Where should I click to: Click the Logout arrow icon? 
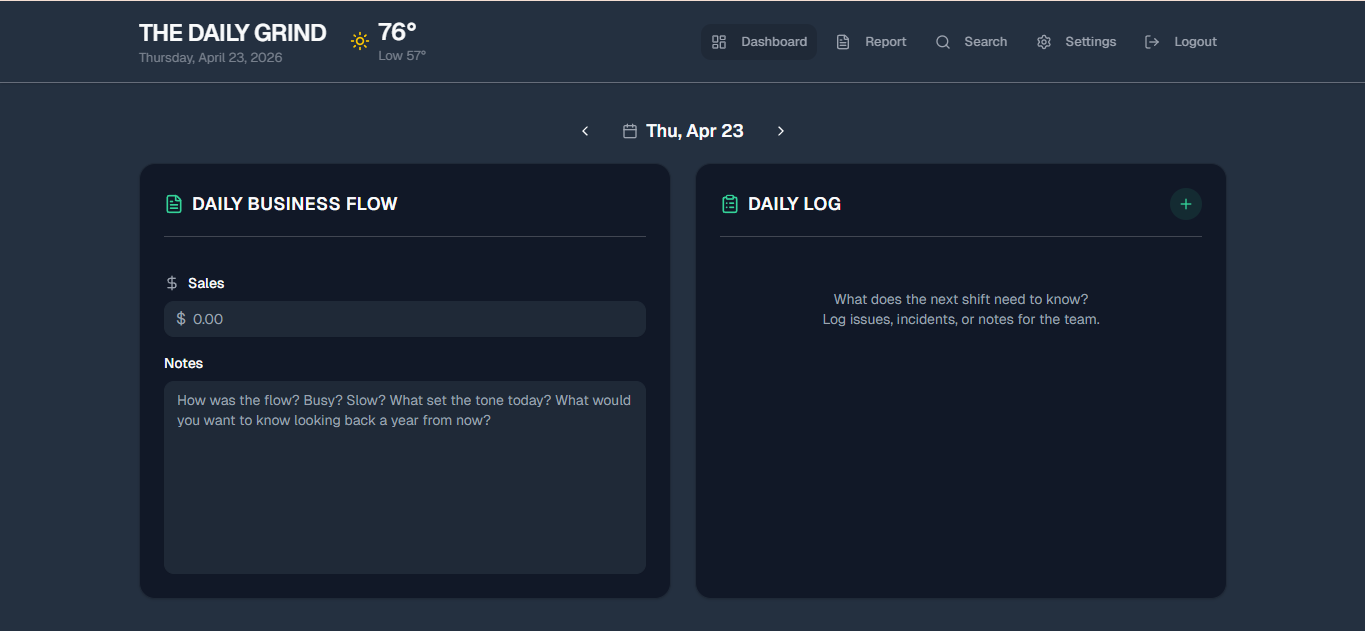(1150, 41)
